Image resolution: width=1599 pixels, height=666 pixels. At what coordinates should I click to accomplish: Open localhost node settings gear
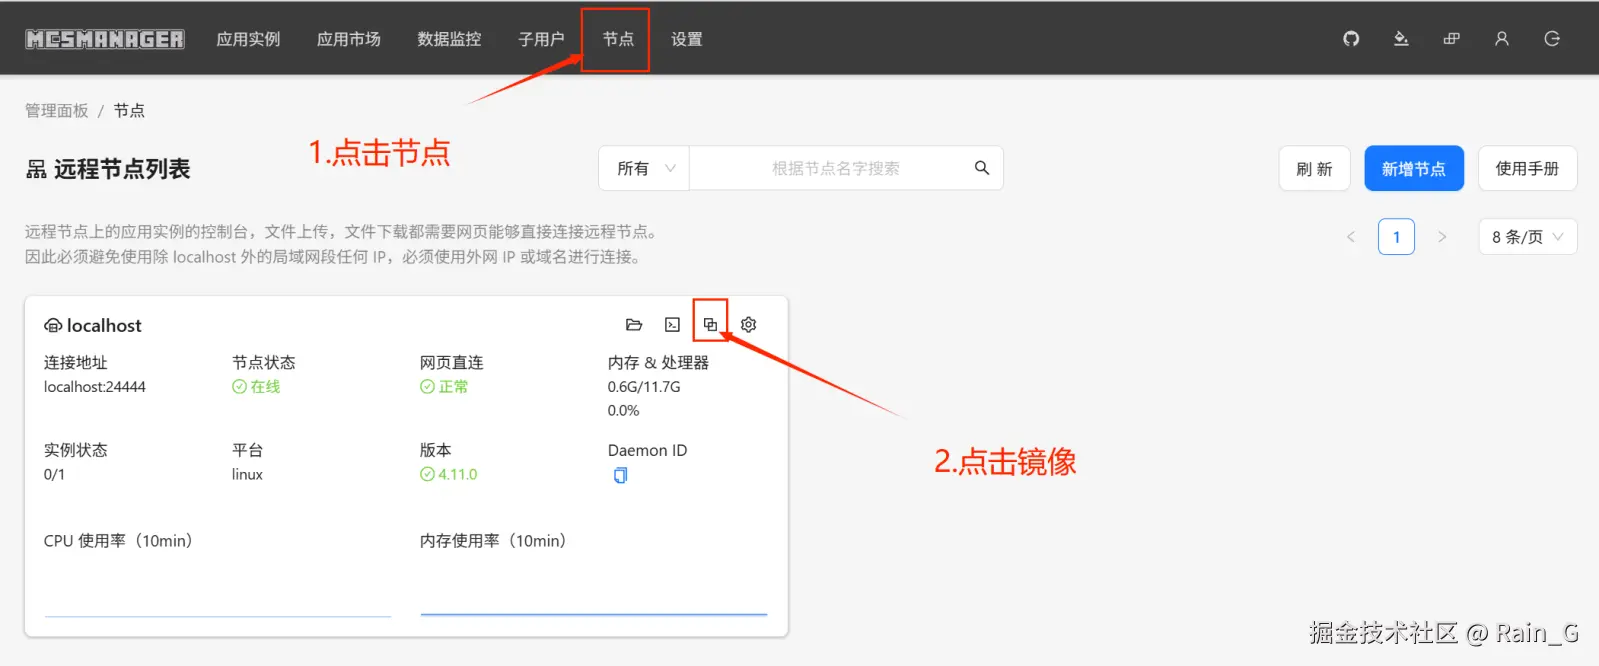click(748, 325)
